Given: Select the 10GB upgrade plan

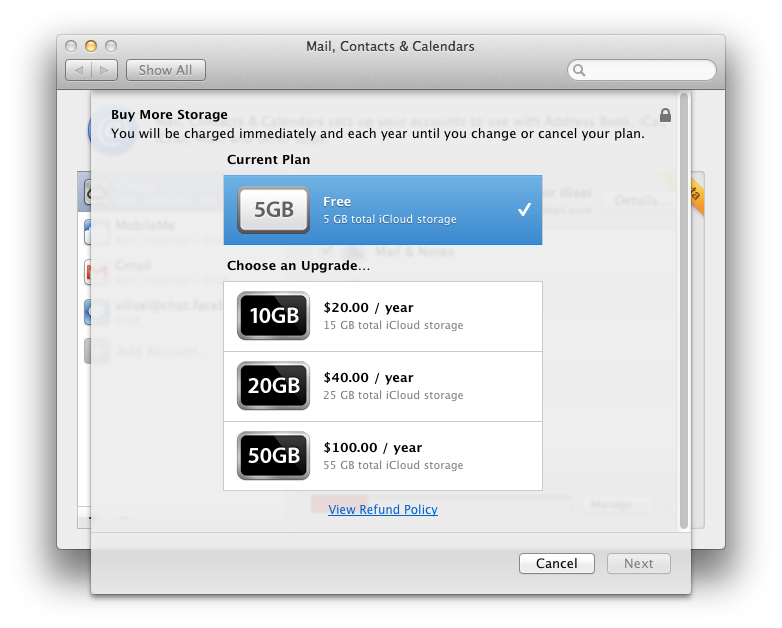Looking at the screenshot, I should click(383, 316).
